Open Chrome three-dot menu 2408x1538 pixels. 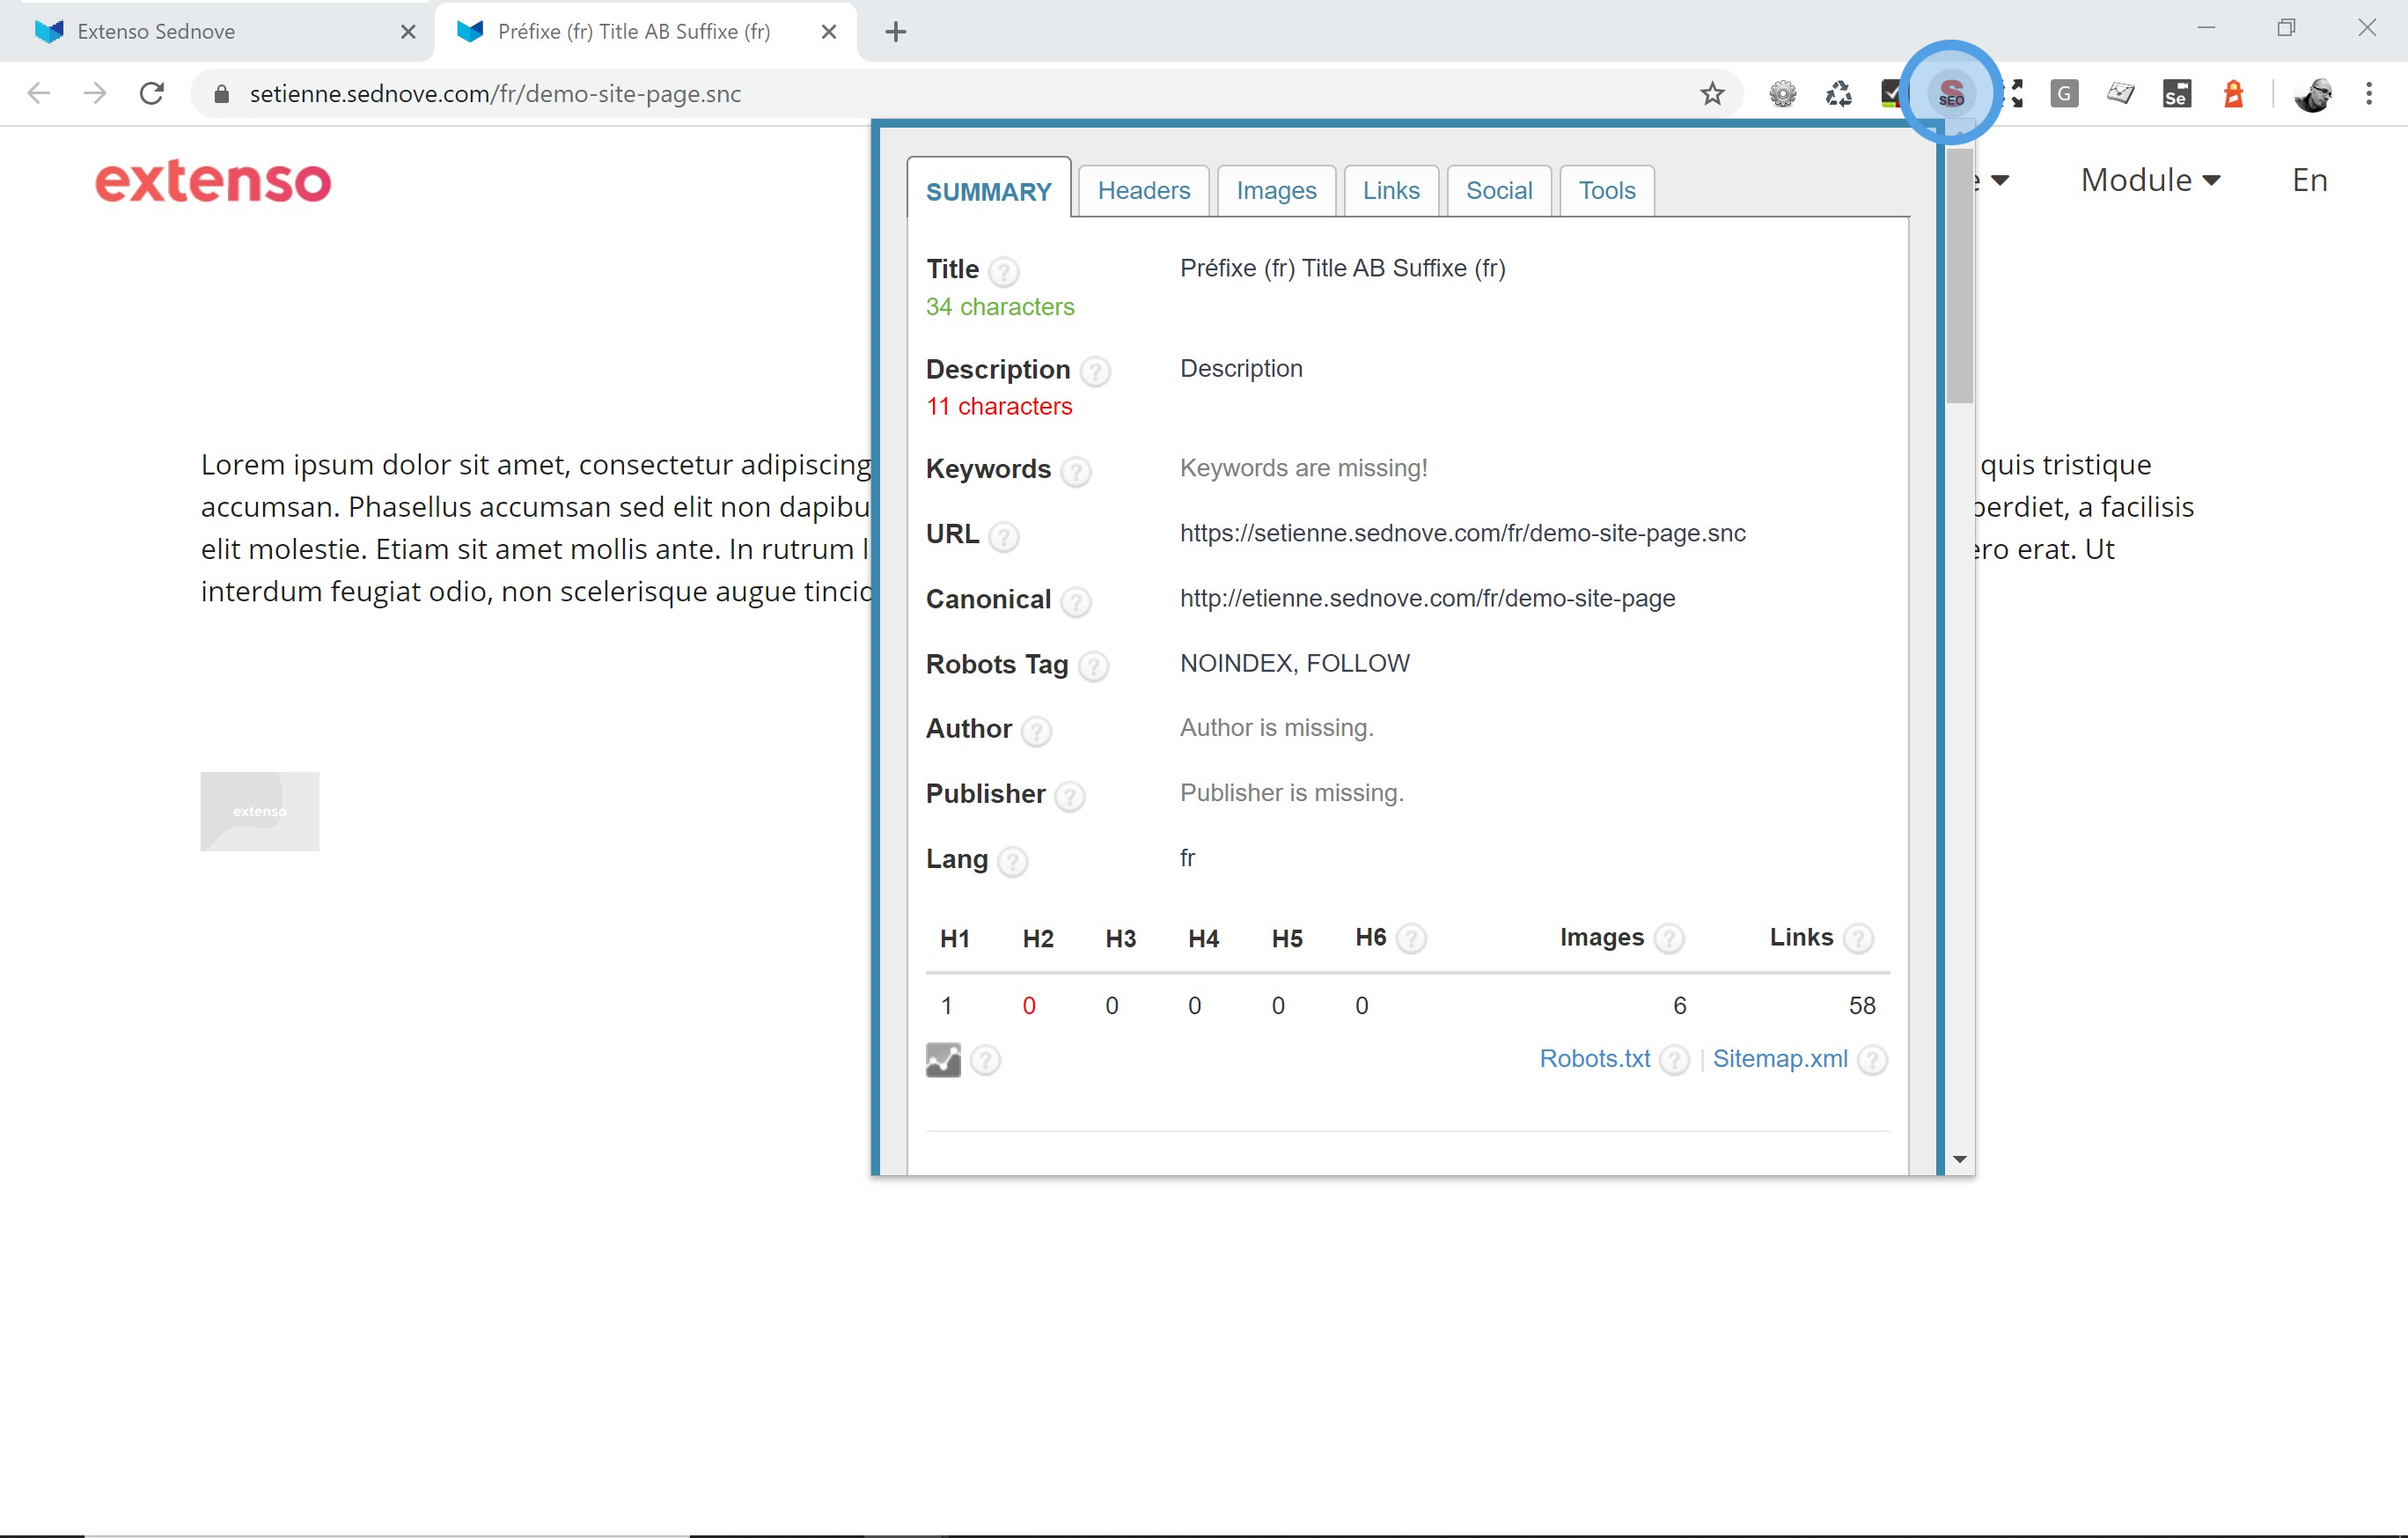[2369, 94]
